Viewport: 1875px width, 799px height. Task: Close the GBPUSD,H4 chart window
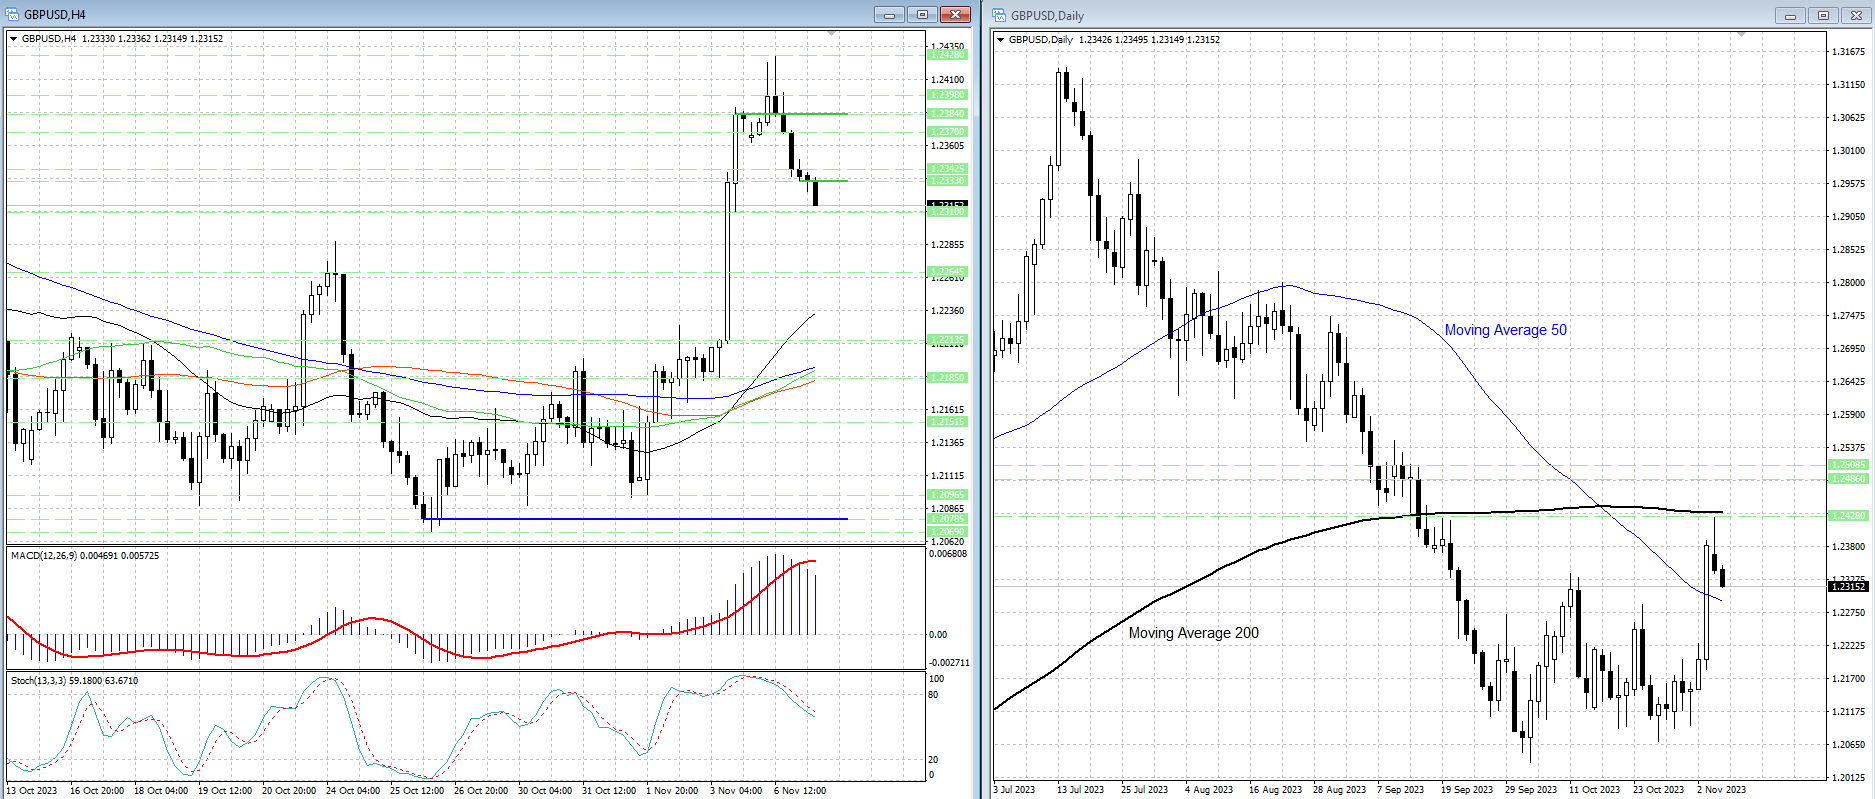(955, 14)
